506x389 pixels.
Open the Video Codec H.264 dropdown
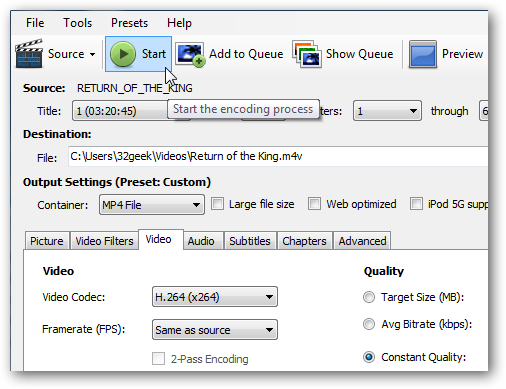[x=215, y=297]
